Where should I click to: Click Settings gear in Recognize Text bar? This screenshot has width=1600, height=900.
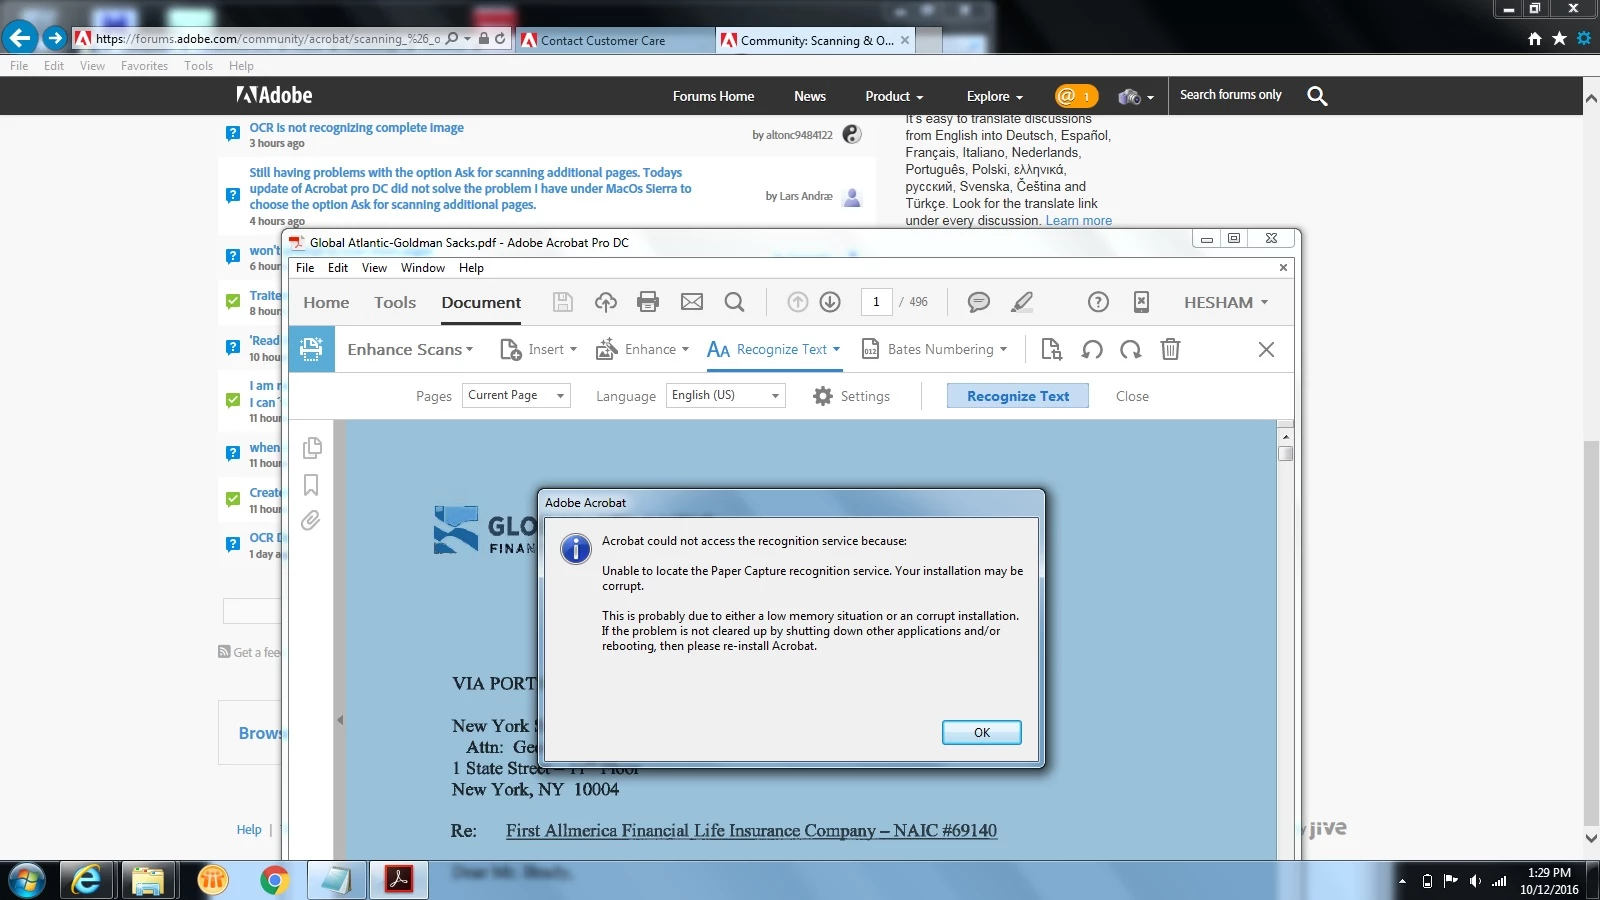(x=851, y=396)
